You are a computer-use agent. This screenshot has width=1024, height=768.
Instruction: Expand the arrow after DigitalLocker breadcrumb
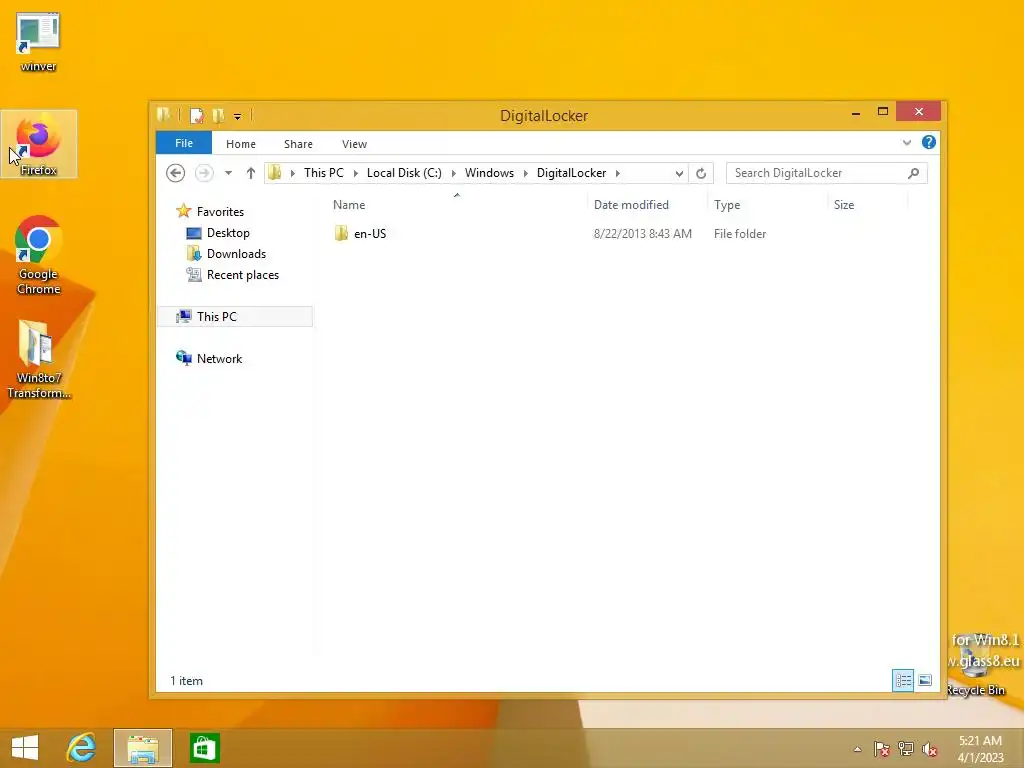pos(617,173)
